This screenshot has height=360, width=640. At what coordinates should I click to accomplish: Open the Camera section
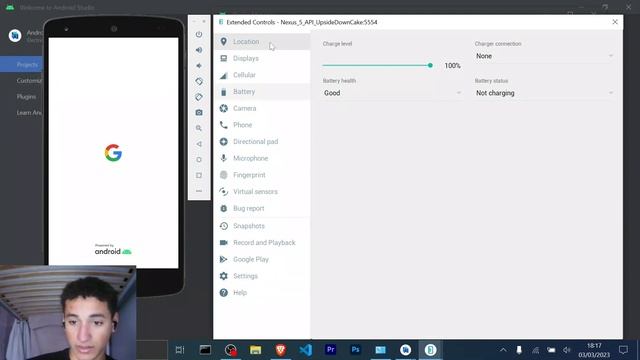pos(262,108)
